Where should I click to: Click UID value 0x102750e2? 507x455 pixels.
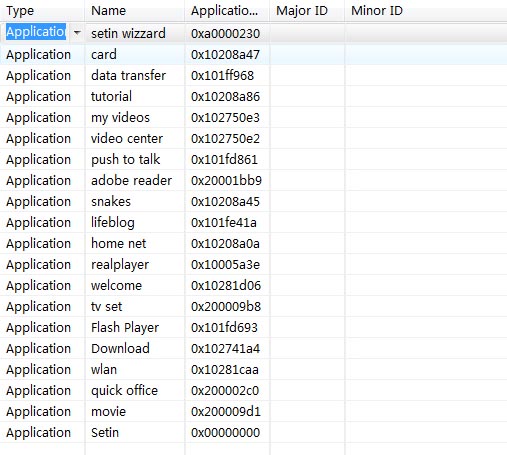tap(225, 138)
